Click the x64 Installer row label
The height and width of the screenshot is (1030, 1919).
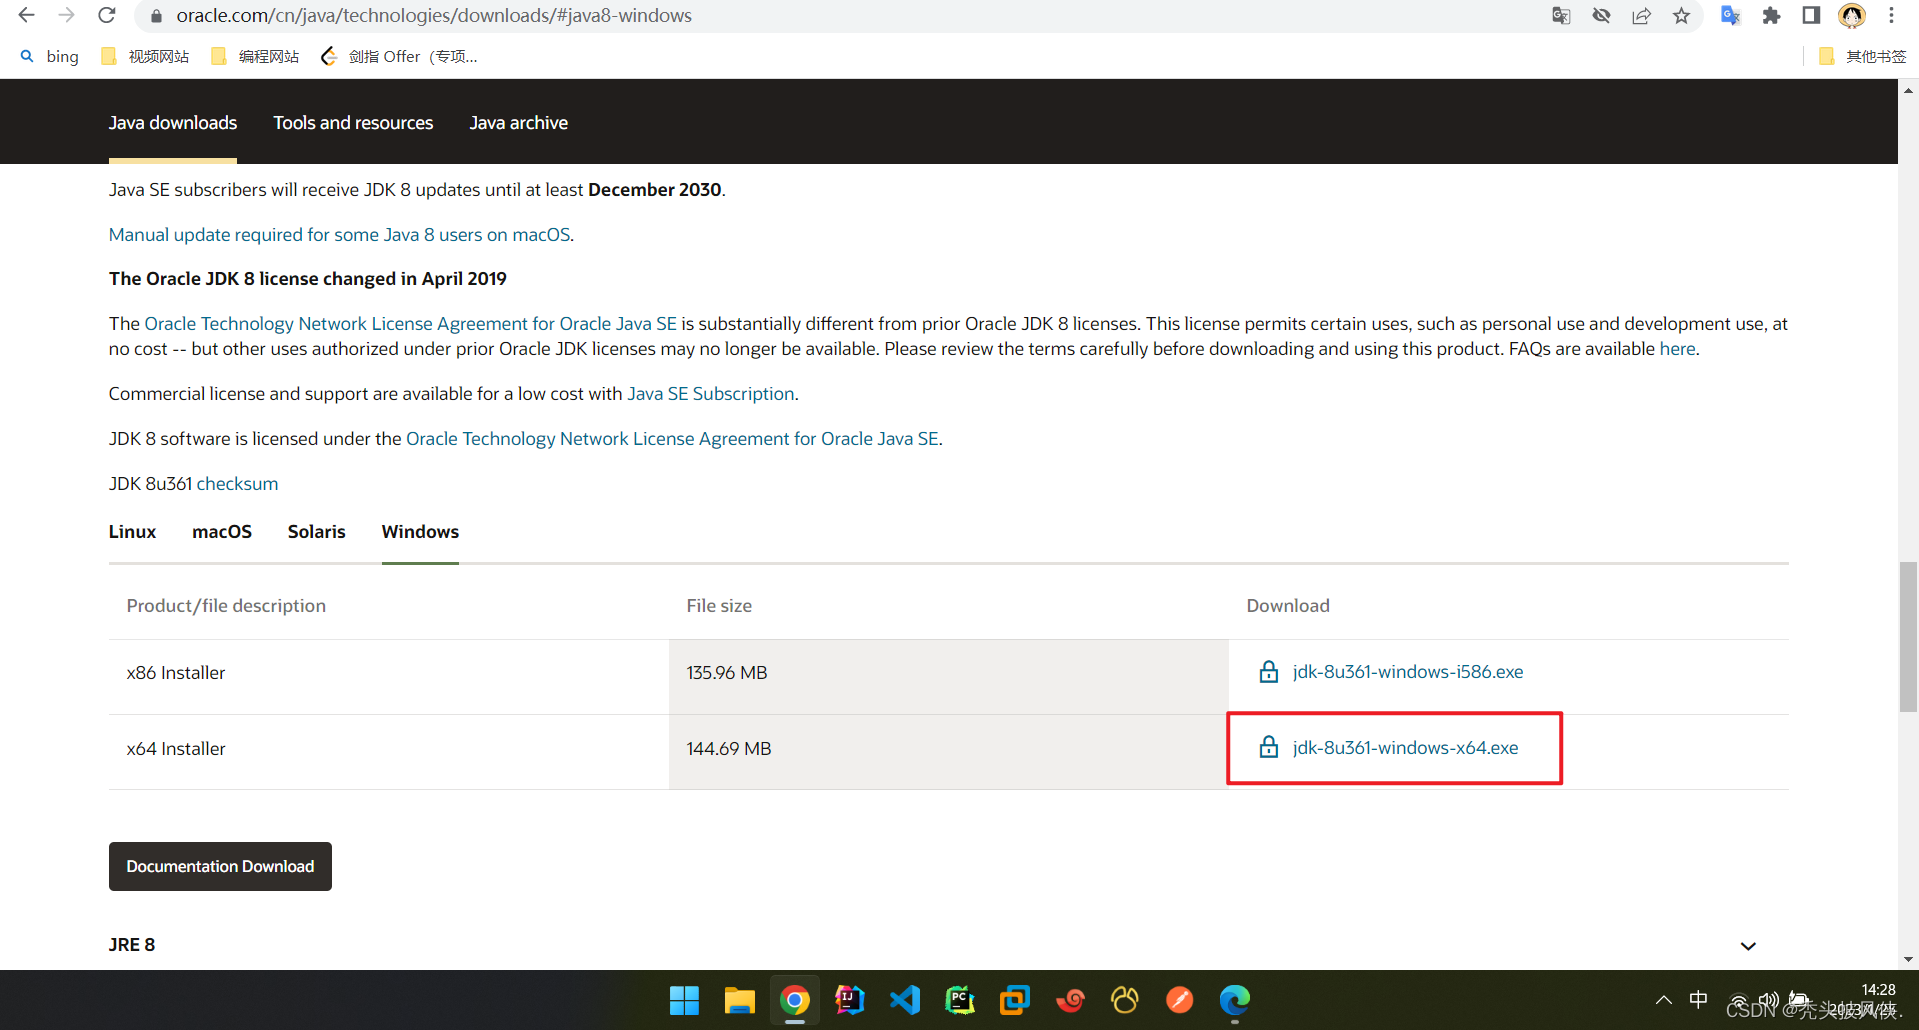[x=176, y=748]
